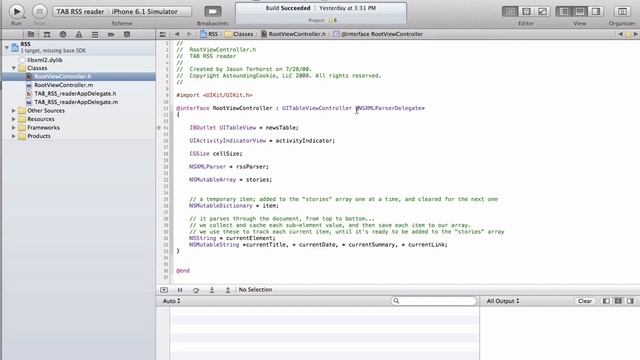Go forward in editor history

point(189,34)
